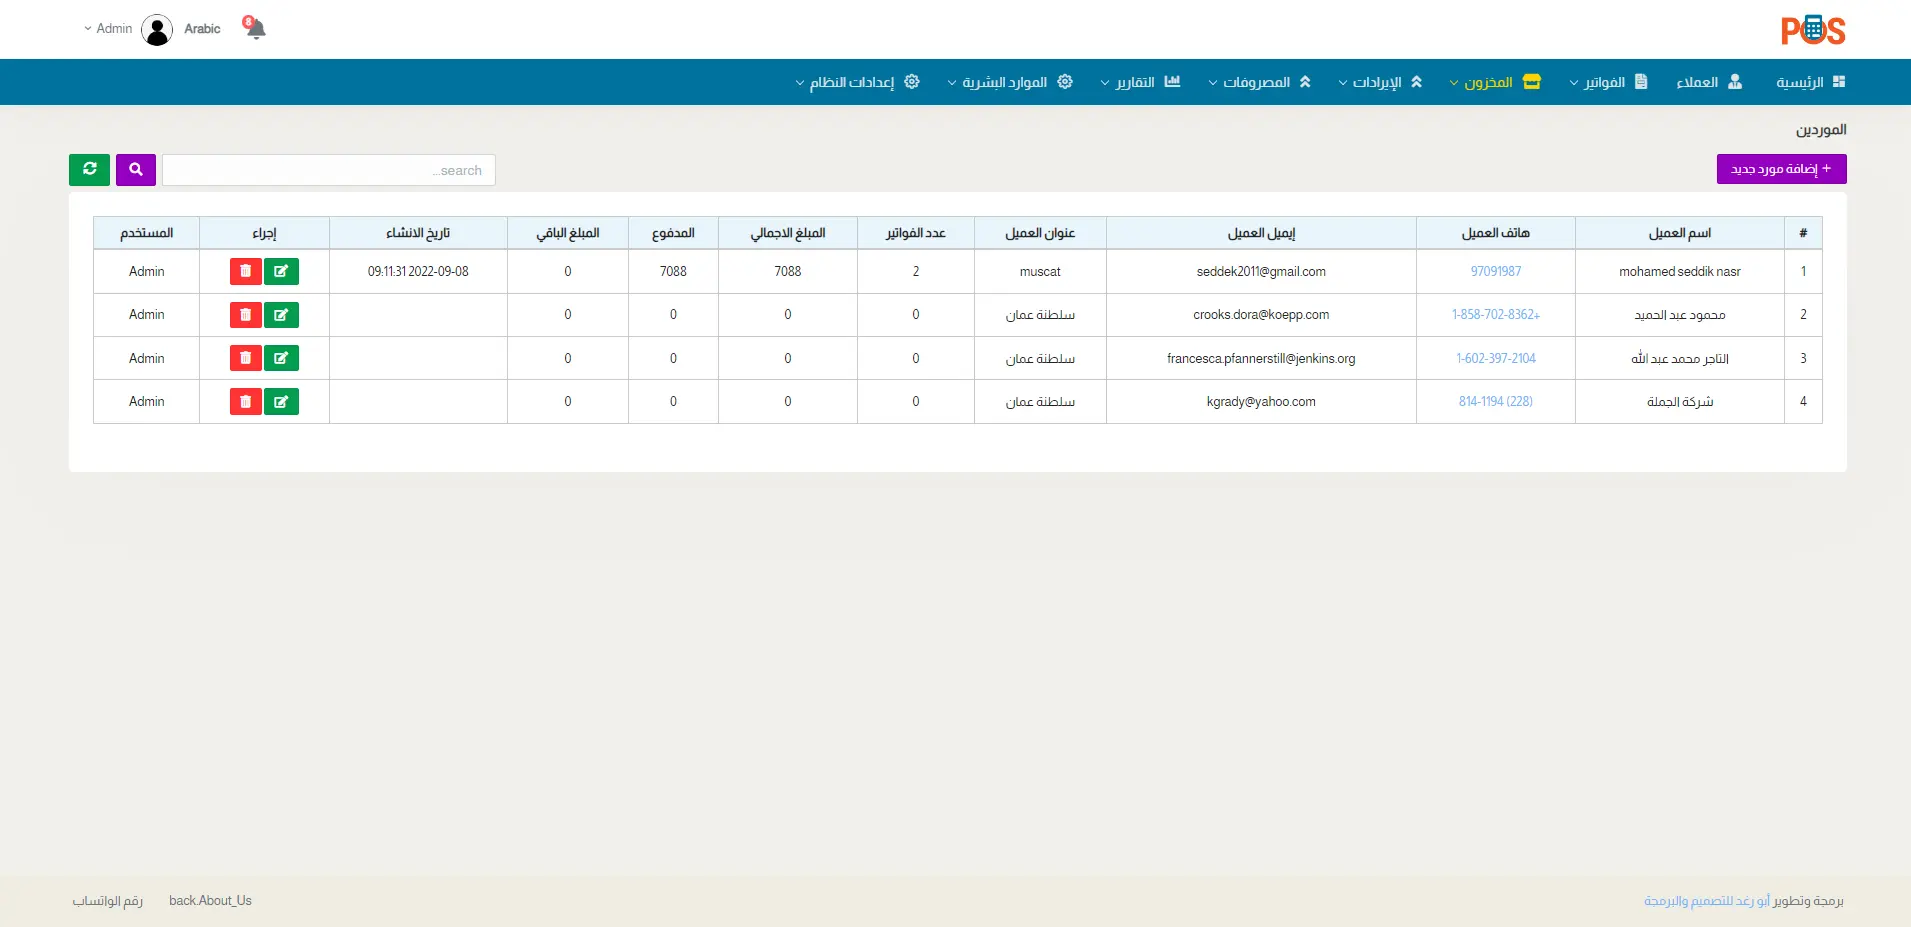The height and width of the screenshot is (927, 1911).
Task: Edit supplier with email francesca.pfannerstill@jenkins.org
Action: [281, 358]
